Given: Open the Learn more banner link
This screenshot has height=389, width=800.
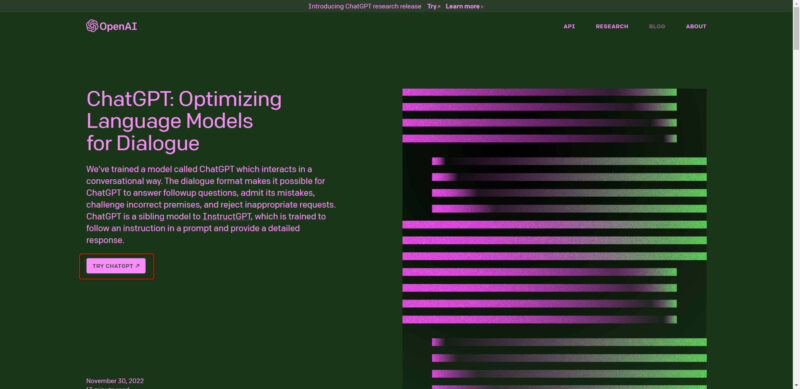Looking at the screenshot, I should point(462,6).
